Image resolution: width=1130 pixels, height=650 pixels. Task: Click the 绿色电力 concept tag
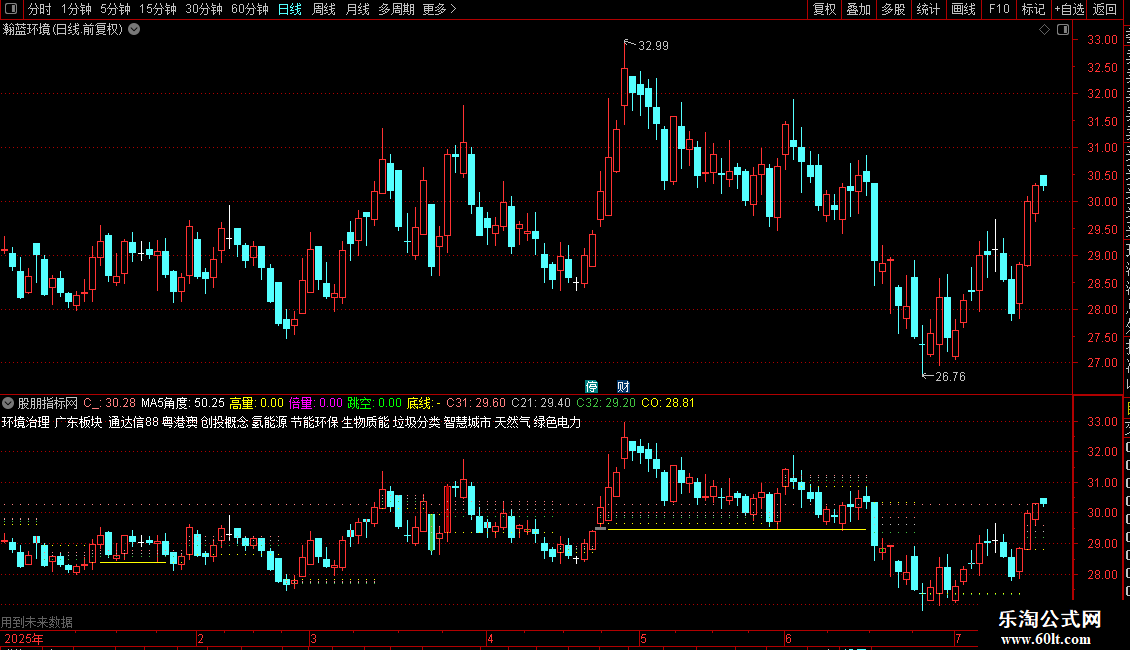click(558, 422)
